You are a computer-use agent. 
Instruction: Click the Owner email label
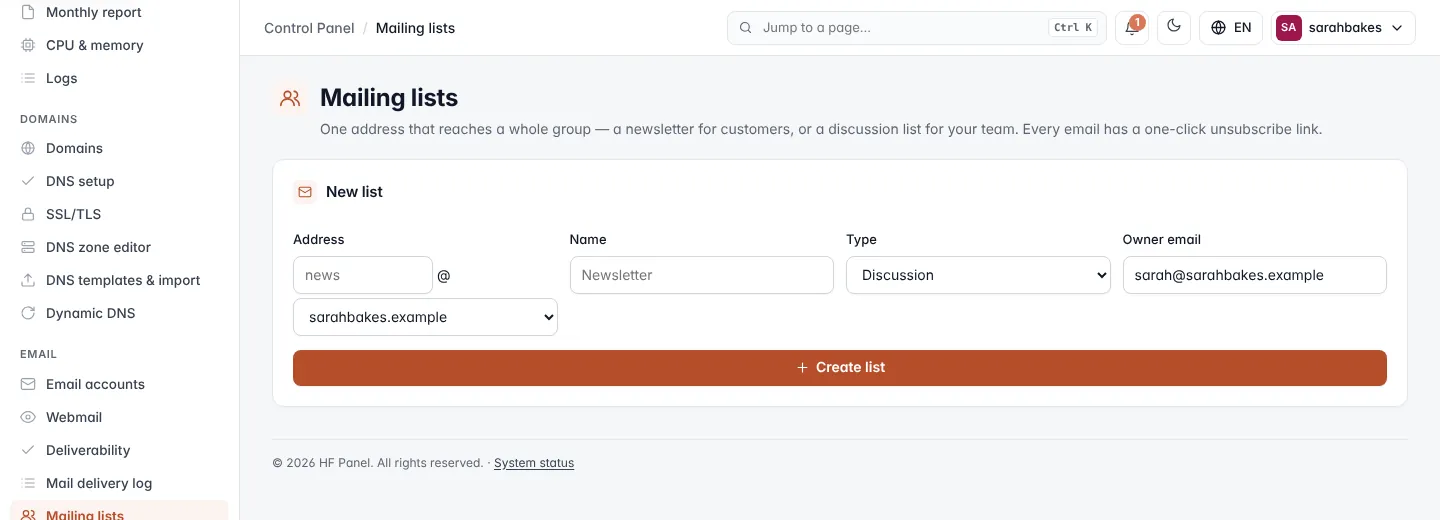point(1162,240)
